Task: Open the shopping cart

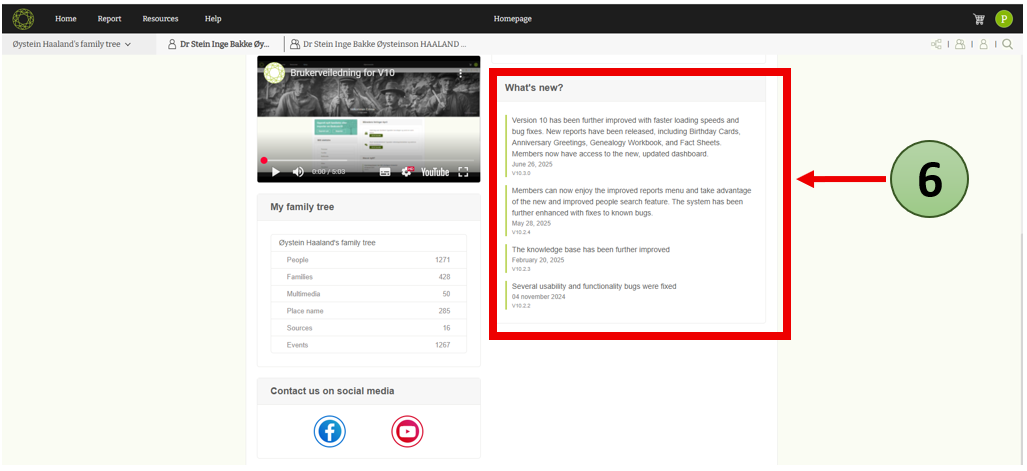Action: (x=978, y=19)
